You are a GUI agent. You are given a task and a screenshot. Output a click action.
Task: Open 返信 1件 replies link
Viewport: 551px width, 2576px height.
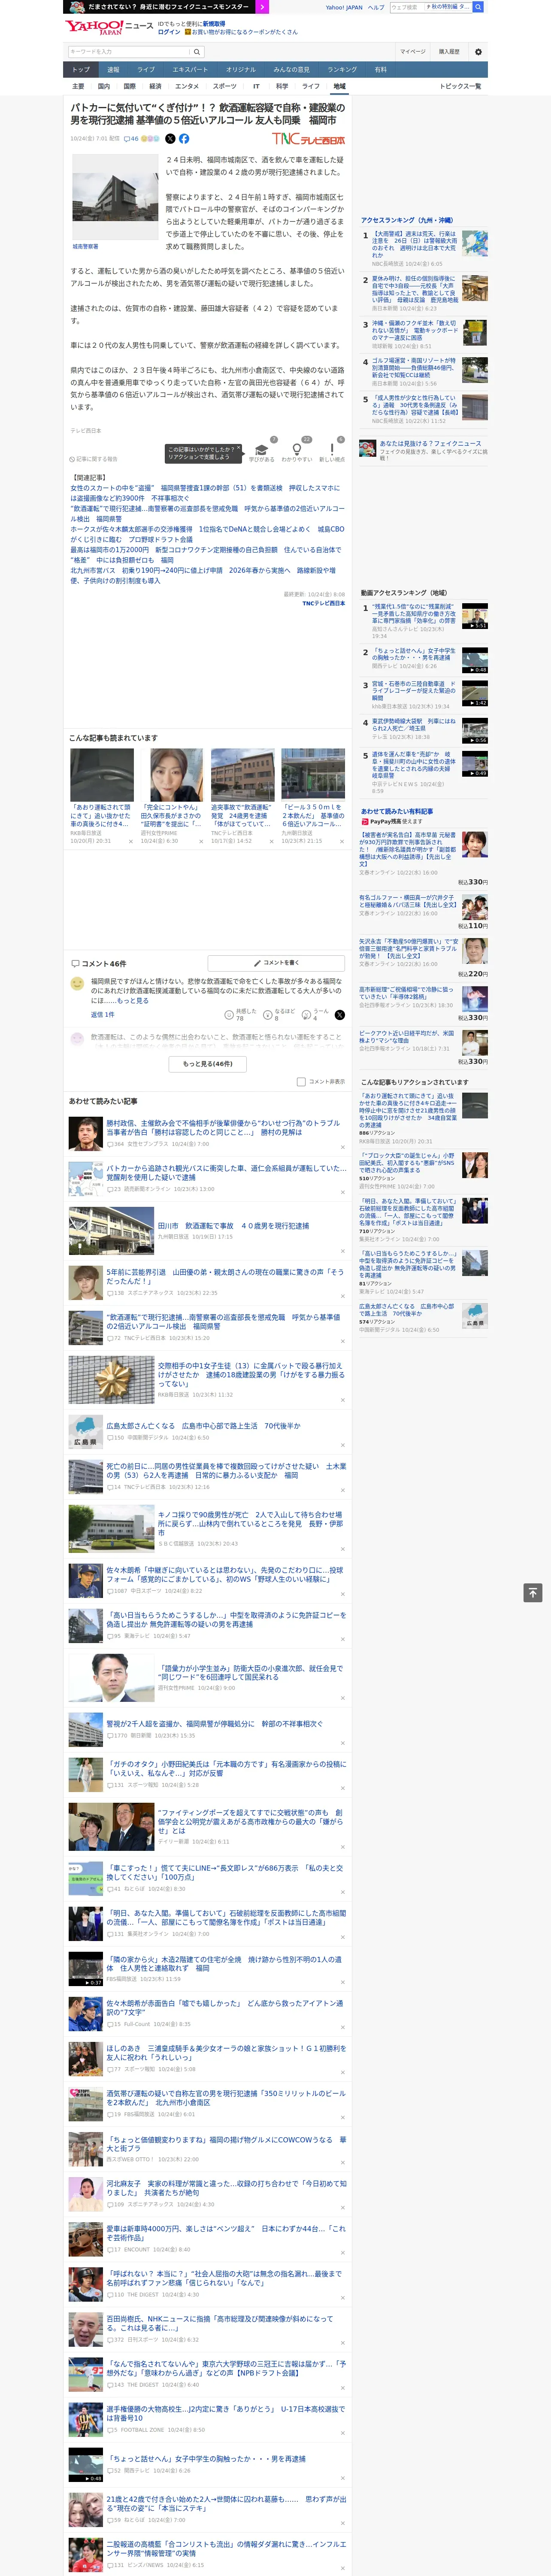pos(102,1014)
